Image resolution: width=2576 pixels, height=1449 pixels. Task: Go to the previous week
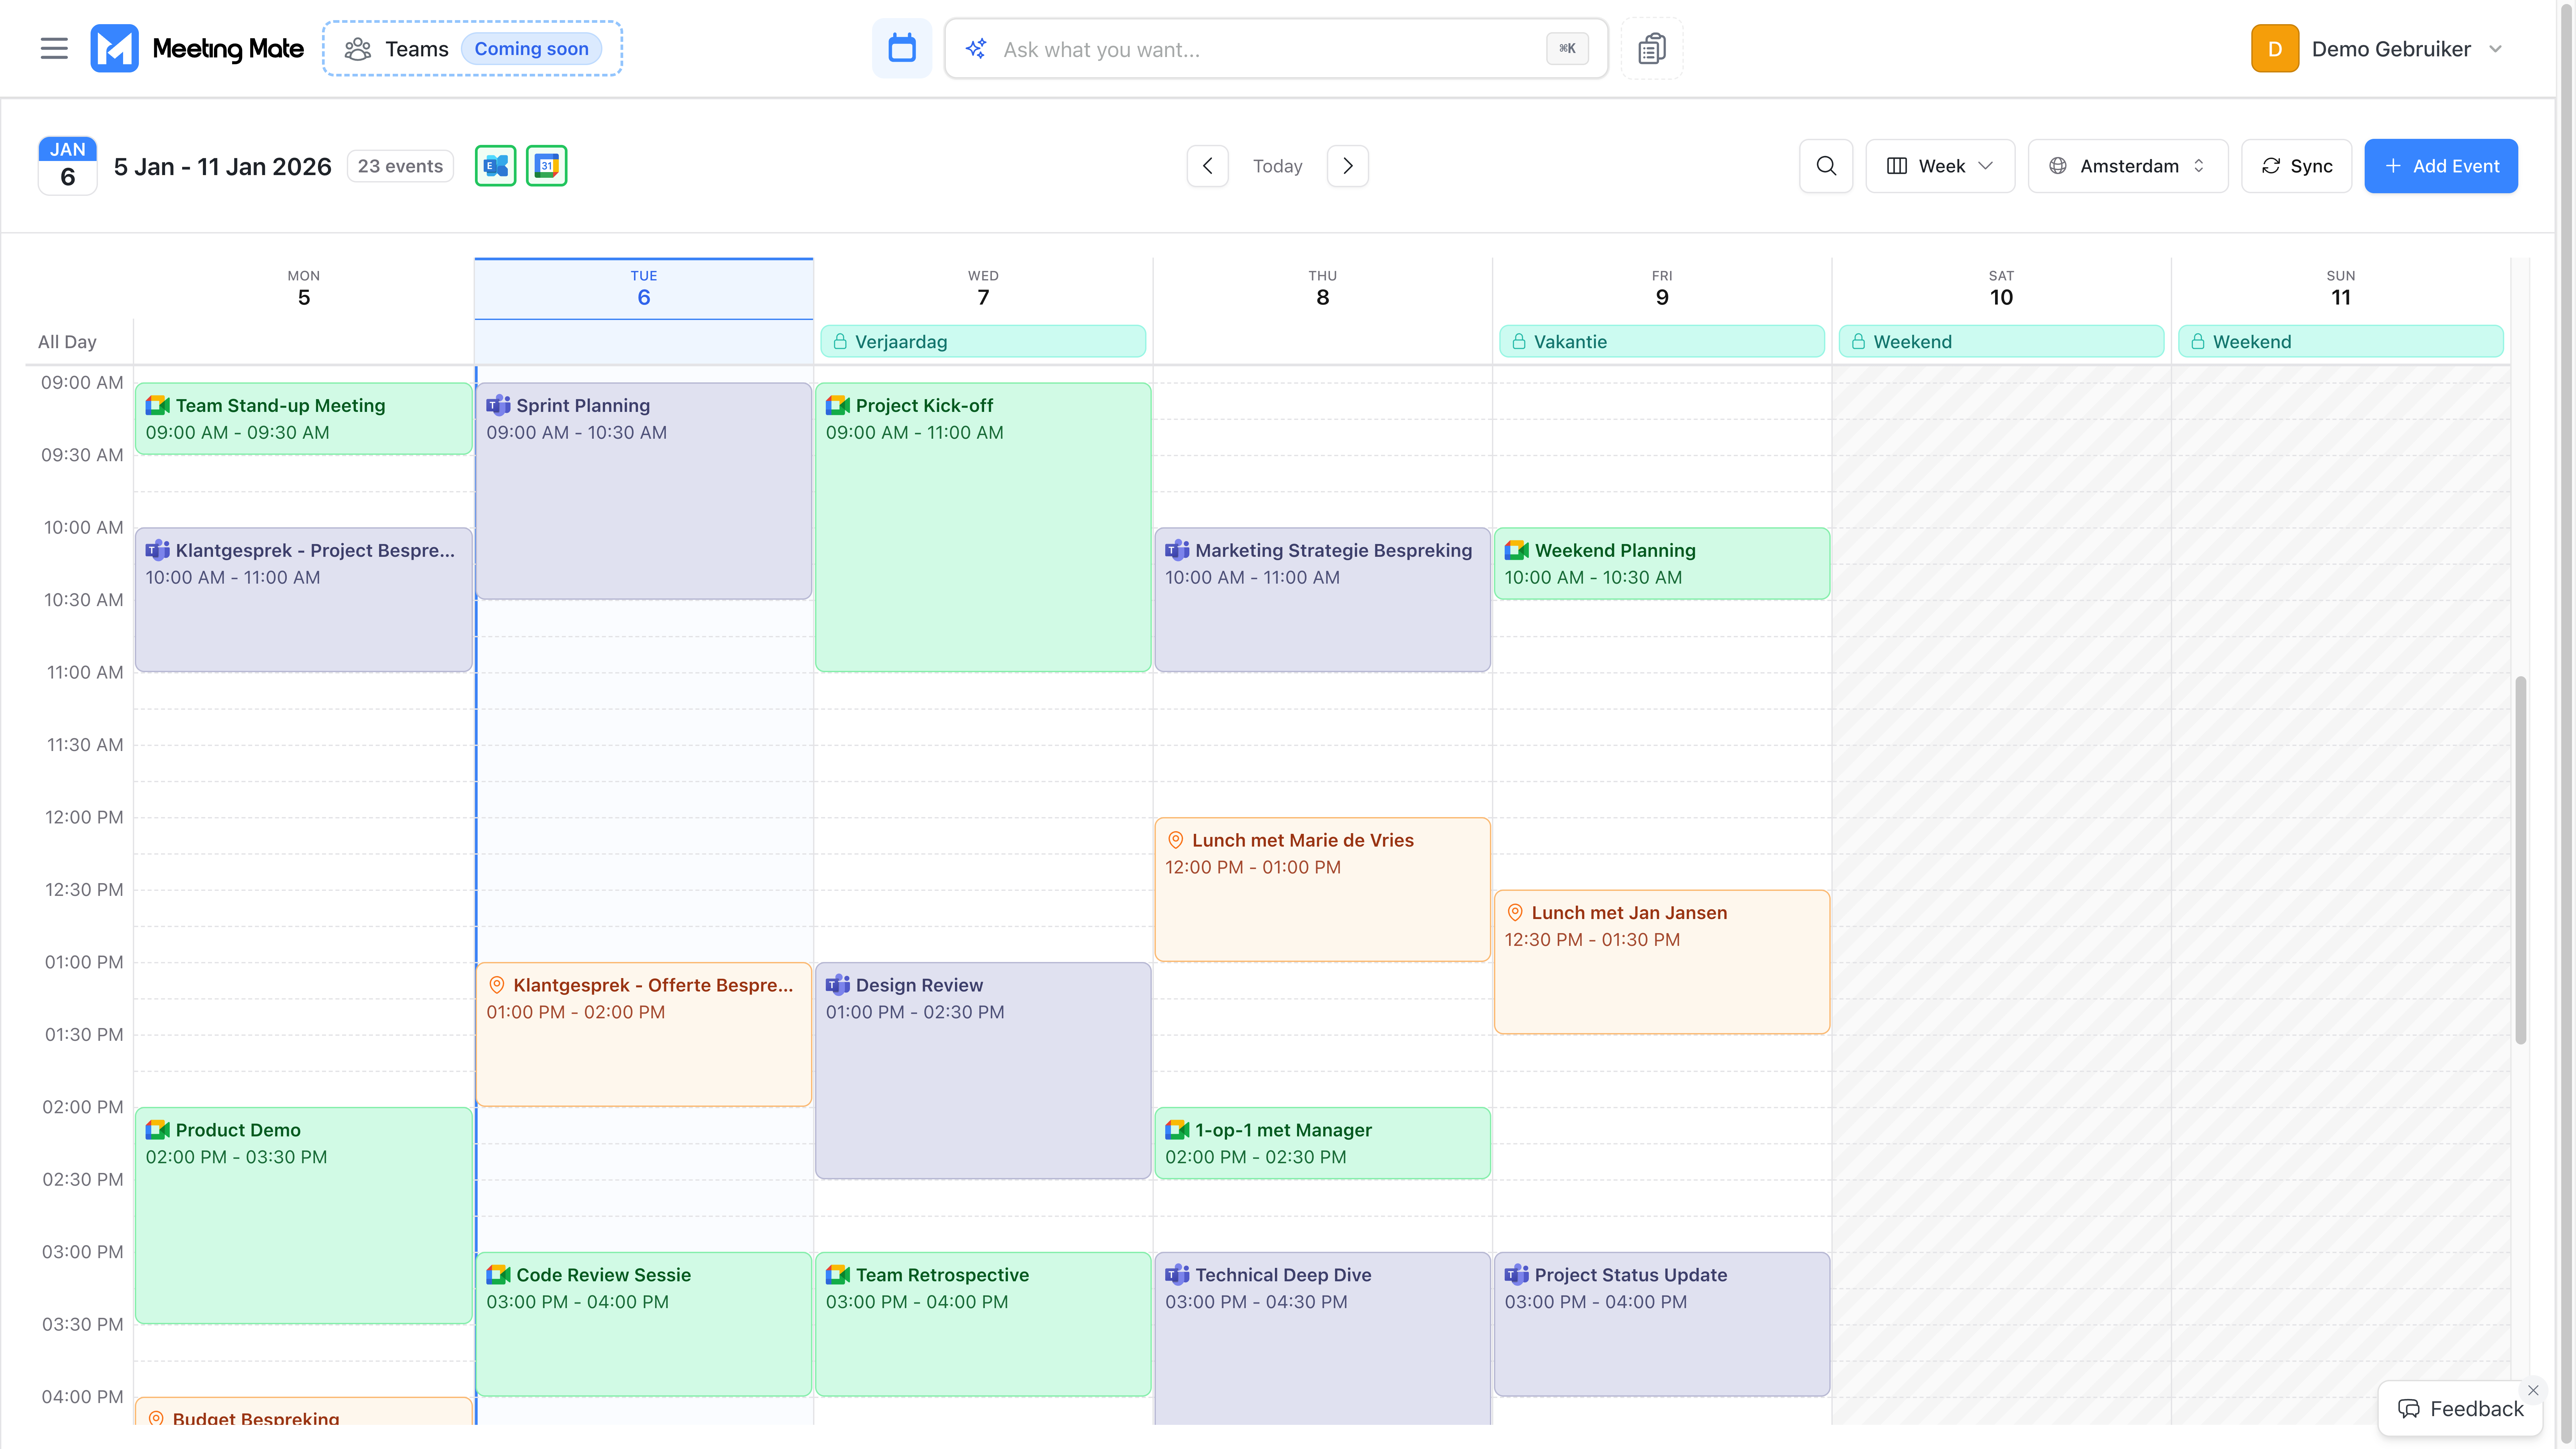tap(1207, 166)
